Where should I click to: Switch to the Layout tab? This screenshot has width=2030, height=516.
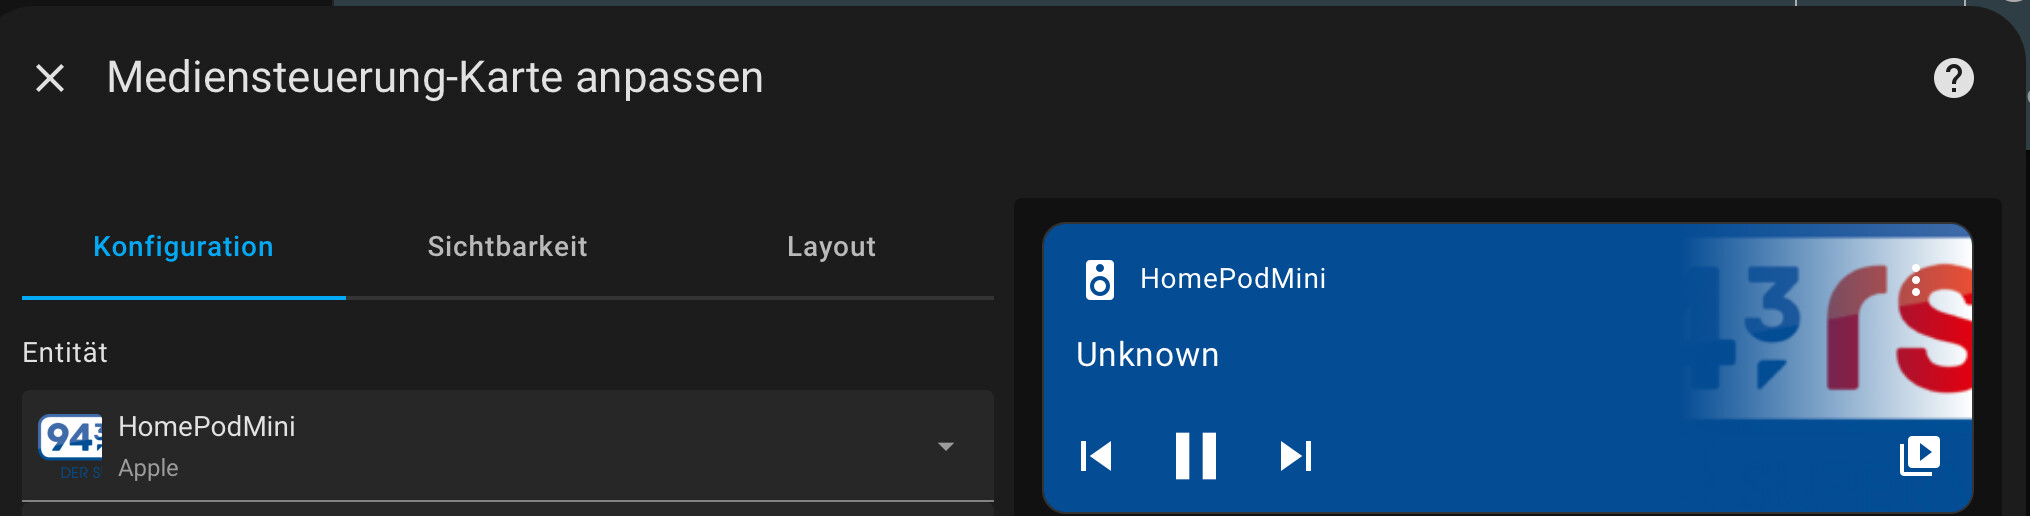(x=831, y=247)
